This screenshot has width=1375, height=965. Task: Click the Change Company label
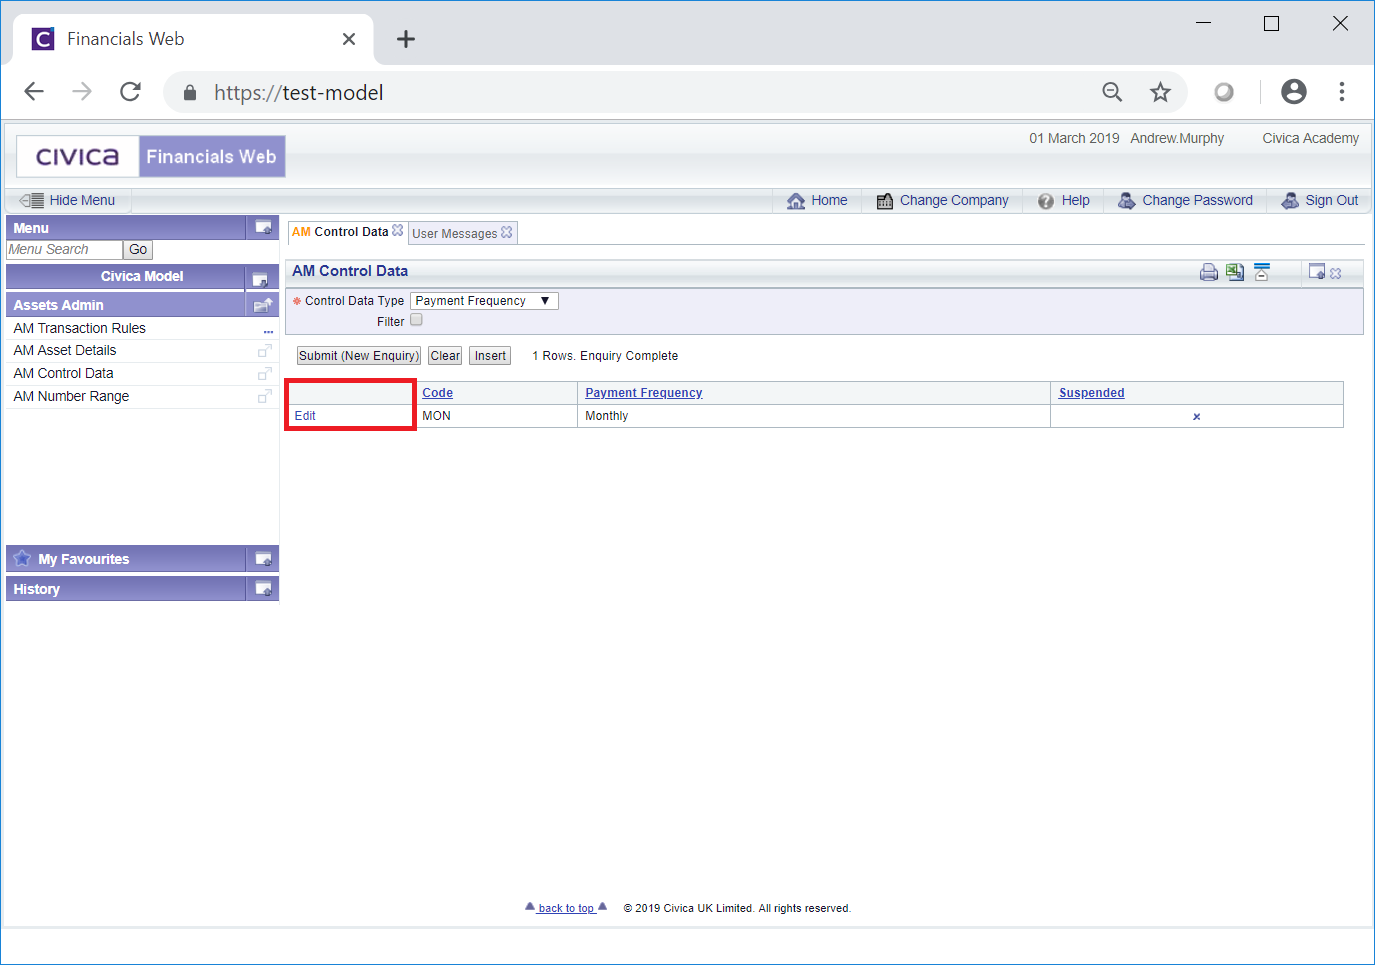point(954,200)
